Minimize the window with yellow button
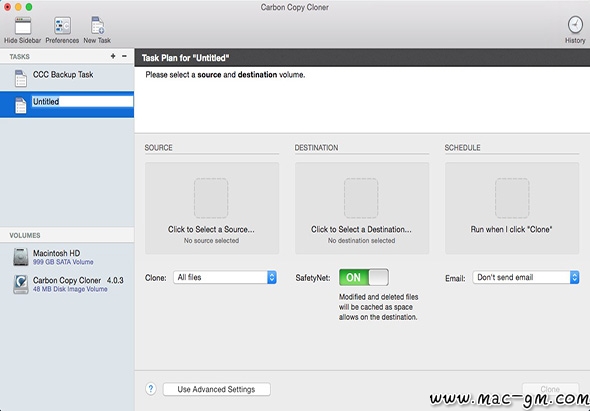Image resolution: width=590 pixels, height=411 pixels. [x=18, y=7]
